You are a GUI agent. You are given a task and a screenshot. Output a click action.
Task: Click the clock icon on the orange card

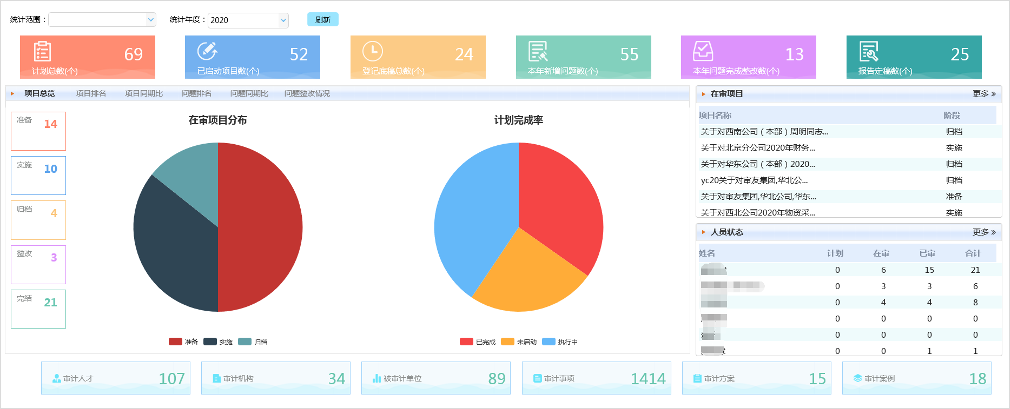372,52
